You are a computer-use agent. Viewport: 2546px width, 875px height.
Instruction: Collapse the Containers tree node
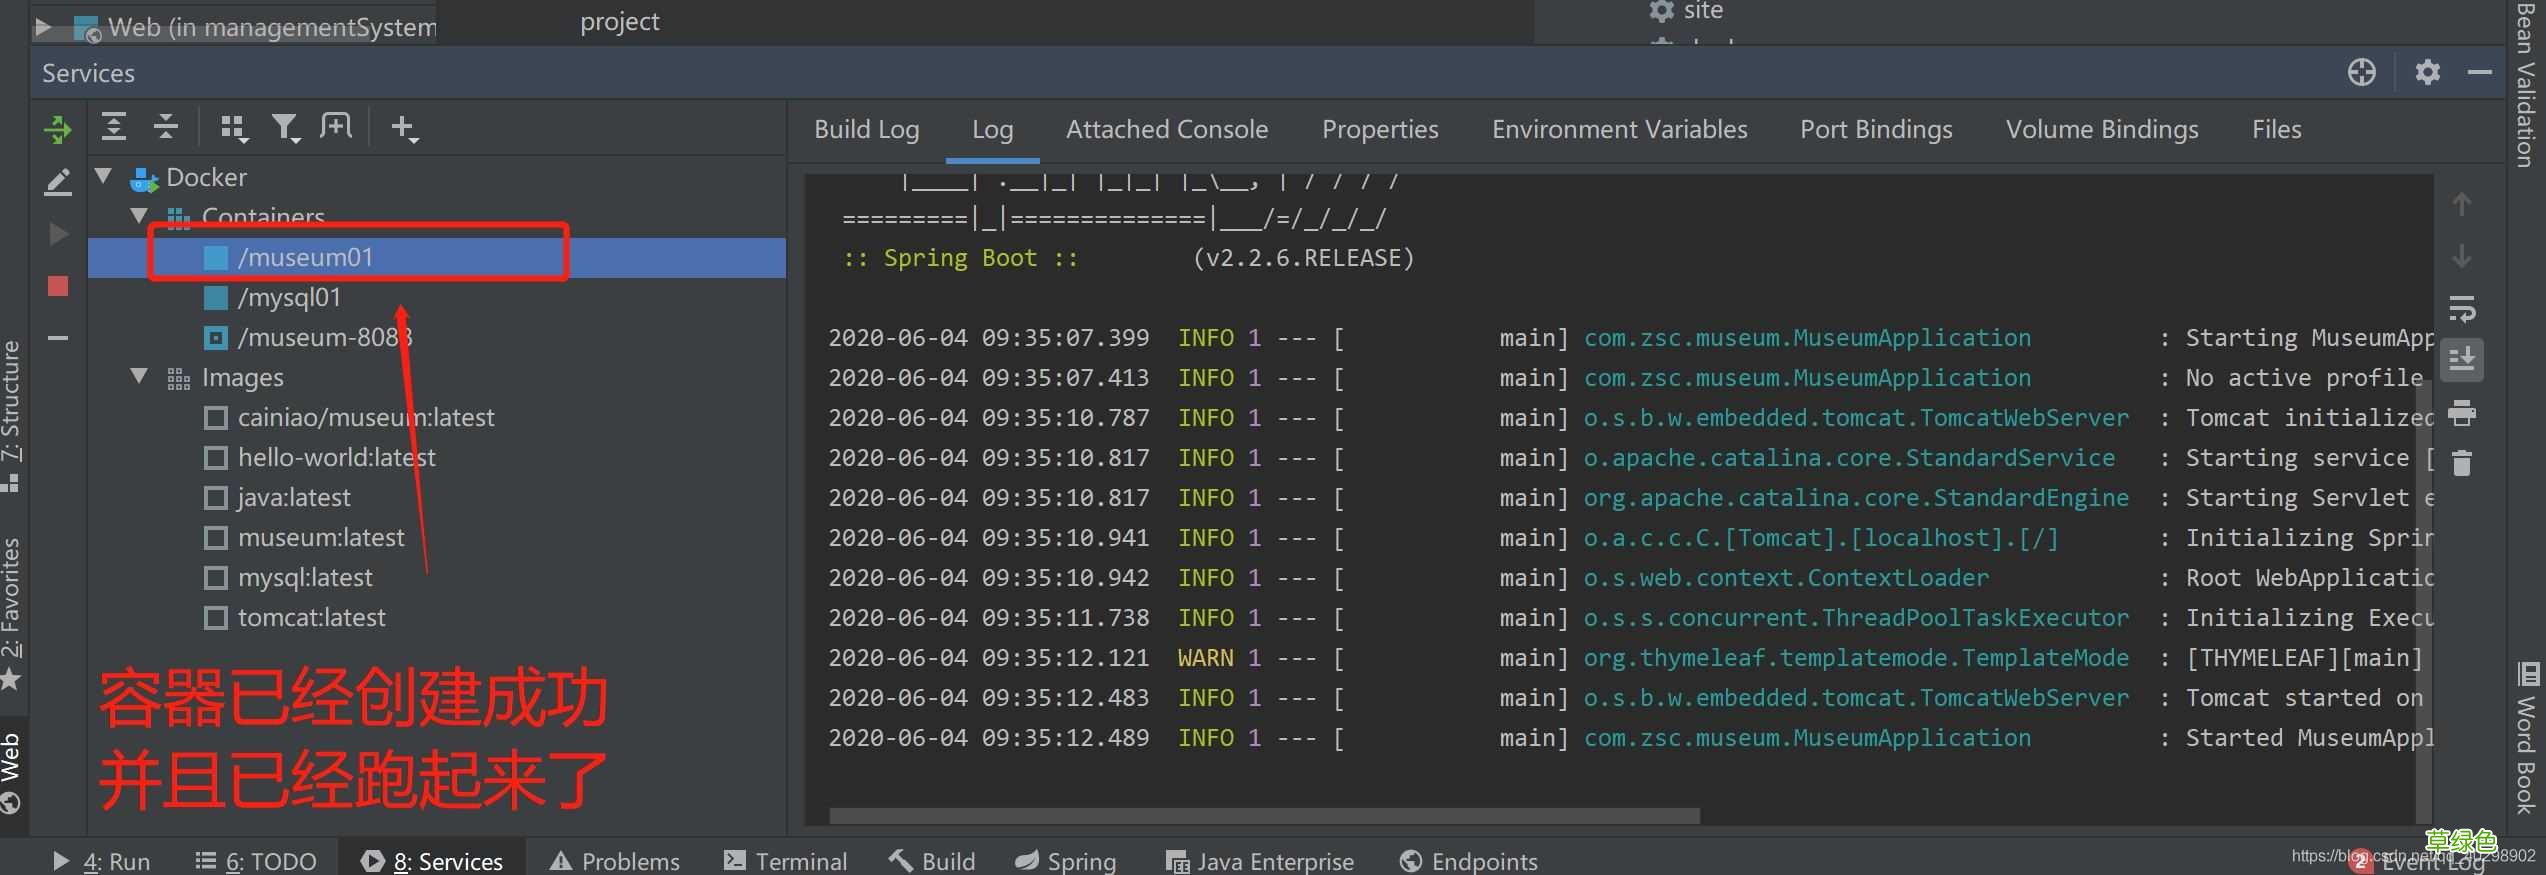pyautogui.click(x=139, y=216)
